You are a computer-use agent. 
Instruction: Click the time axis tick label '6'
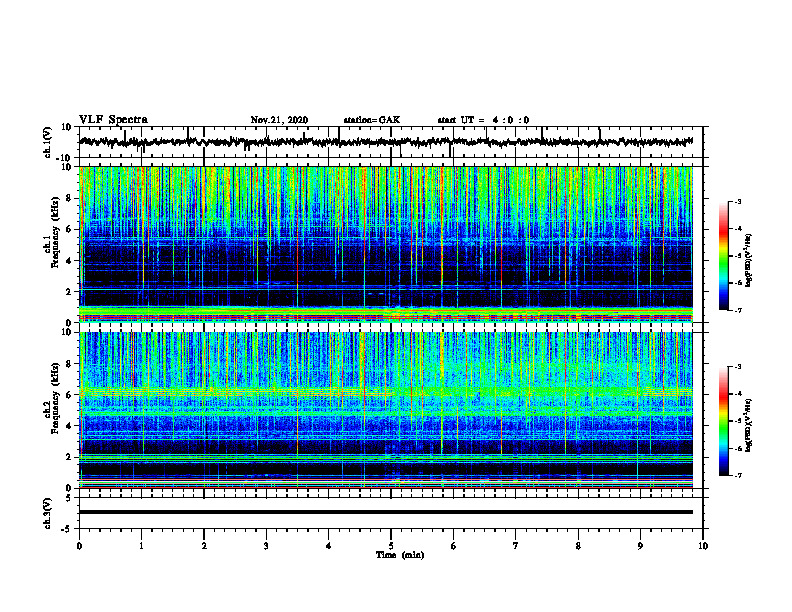click(x=454, y=546)
